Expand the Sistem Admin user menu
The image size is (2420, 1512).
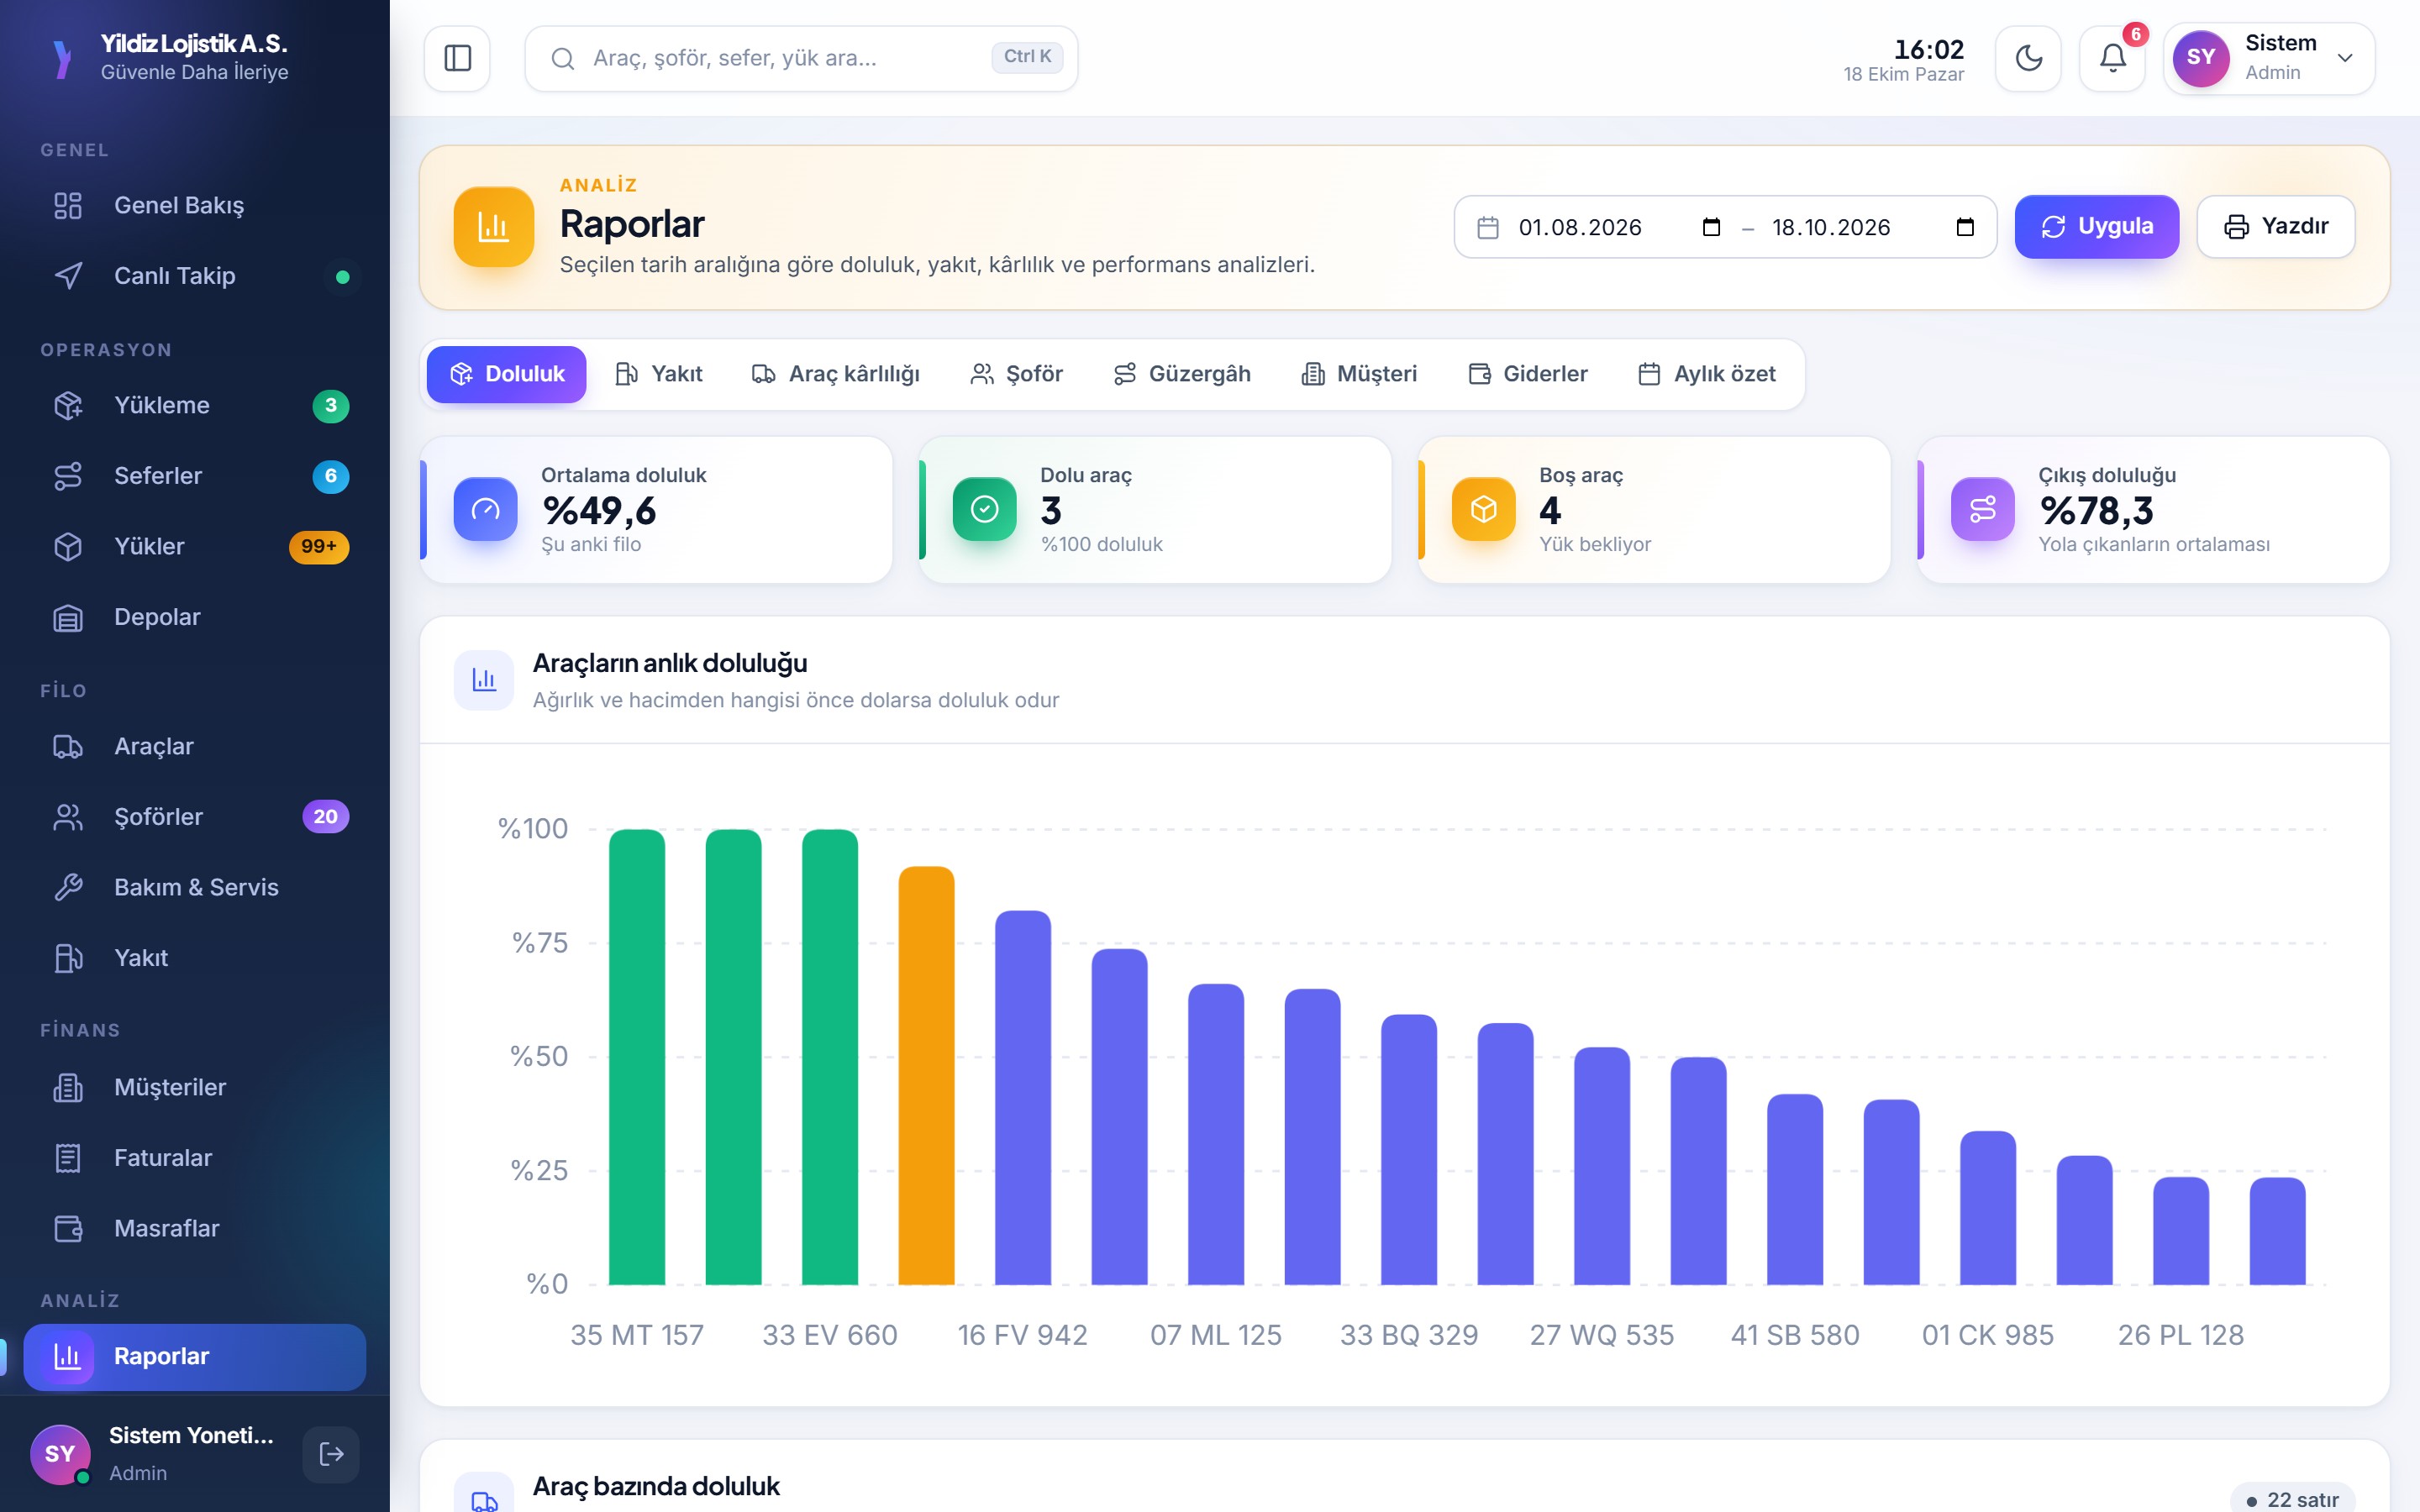(x=2269, y=58)
